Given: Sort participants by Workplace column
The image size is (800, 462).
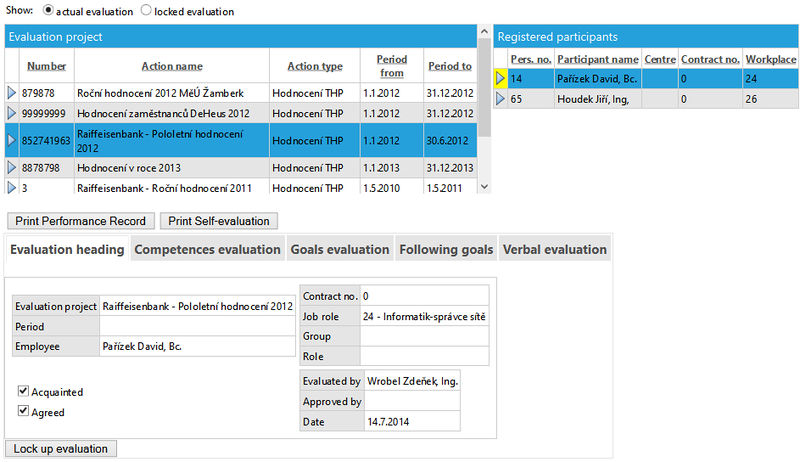Looking at the screenshot, I should pos(771,59).
